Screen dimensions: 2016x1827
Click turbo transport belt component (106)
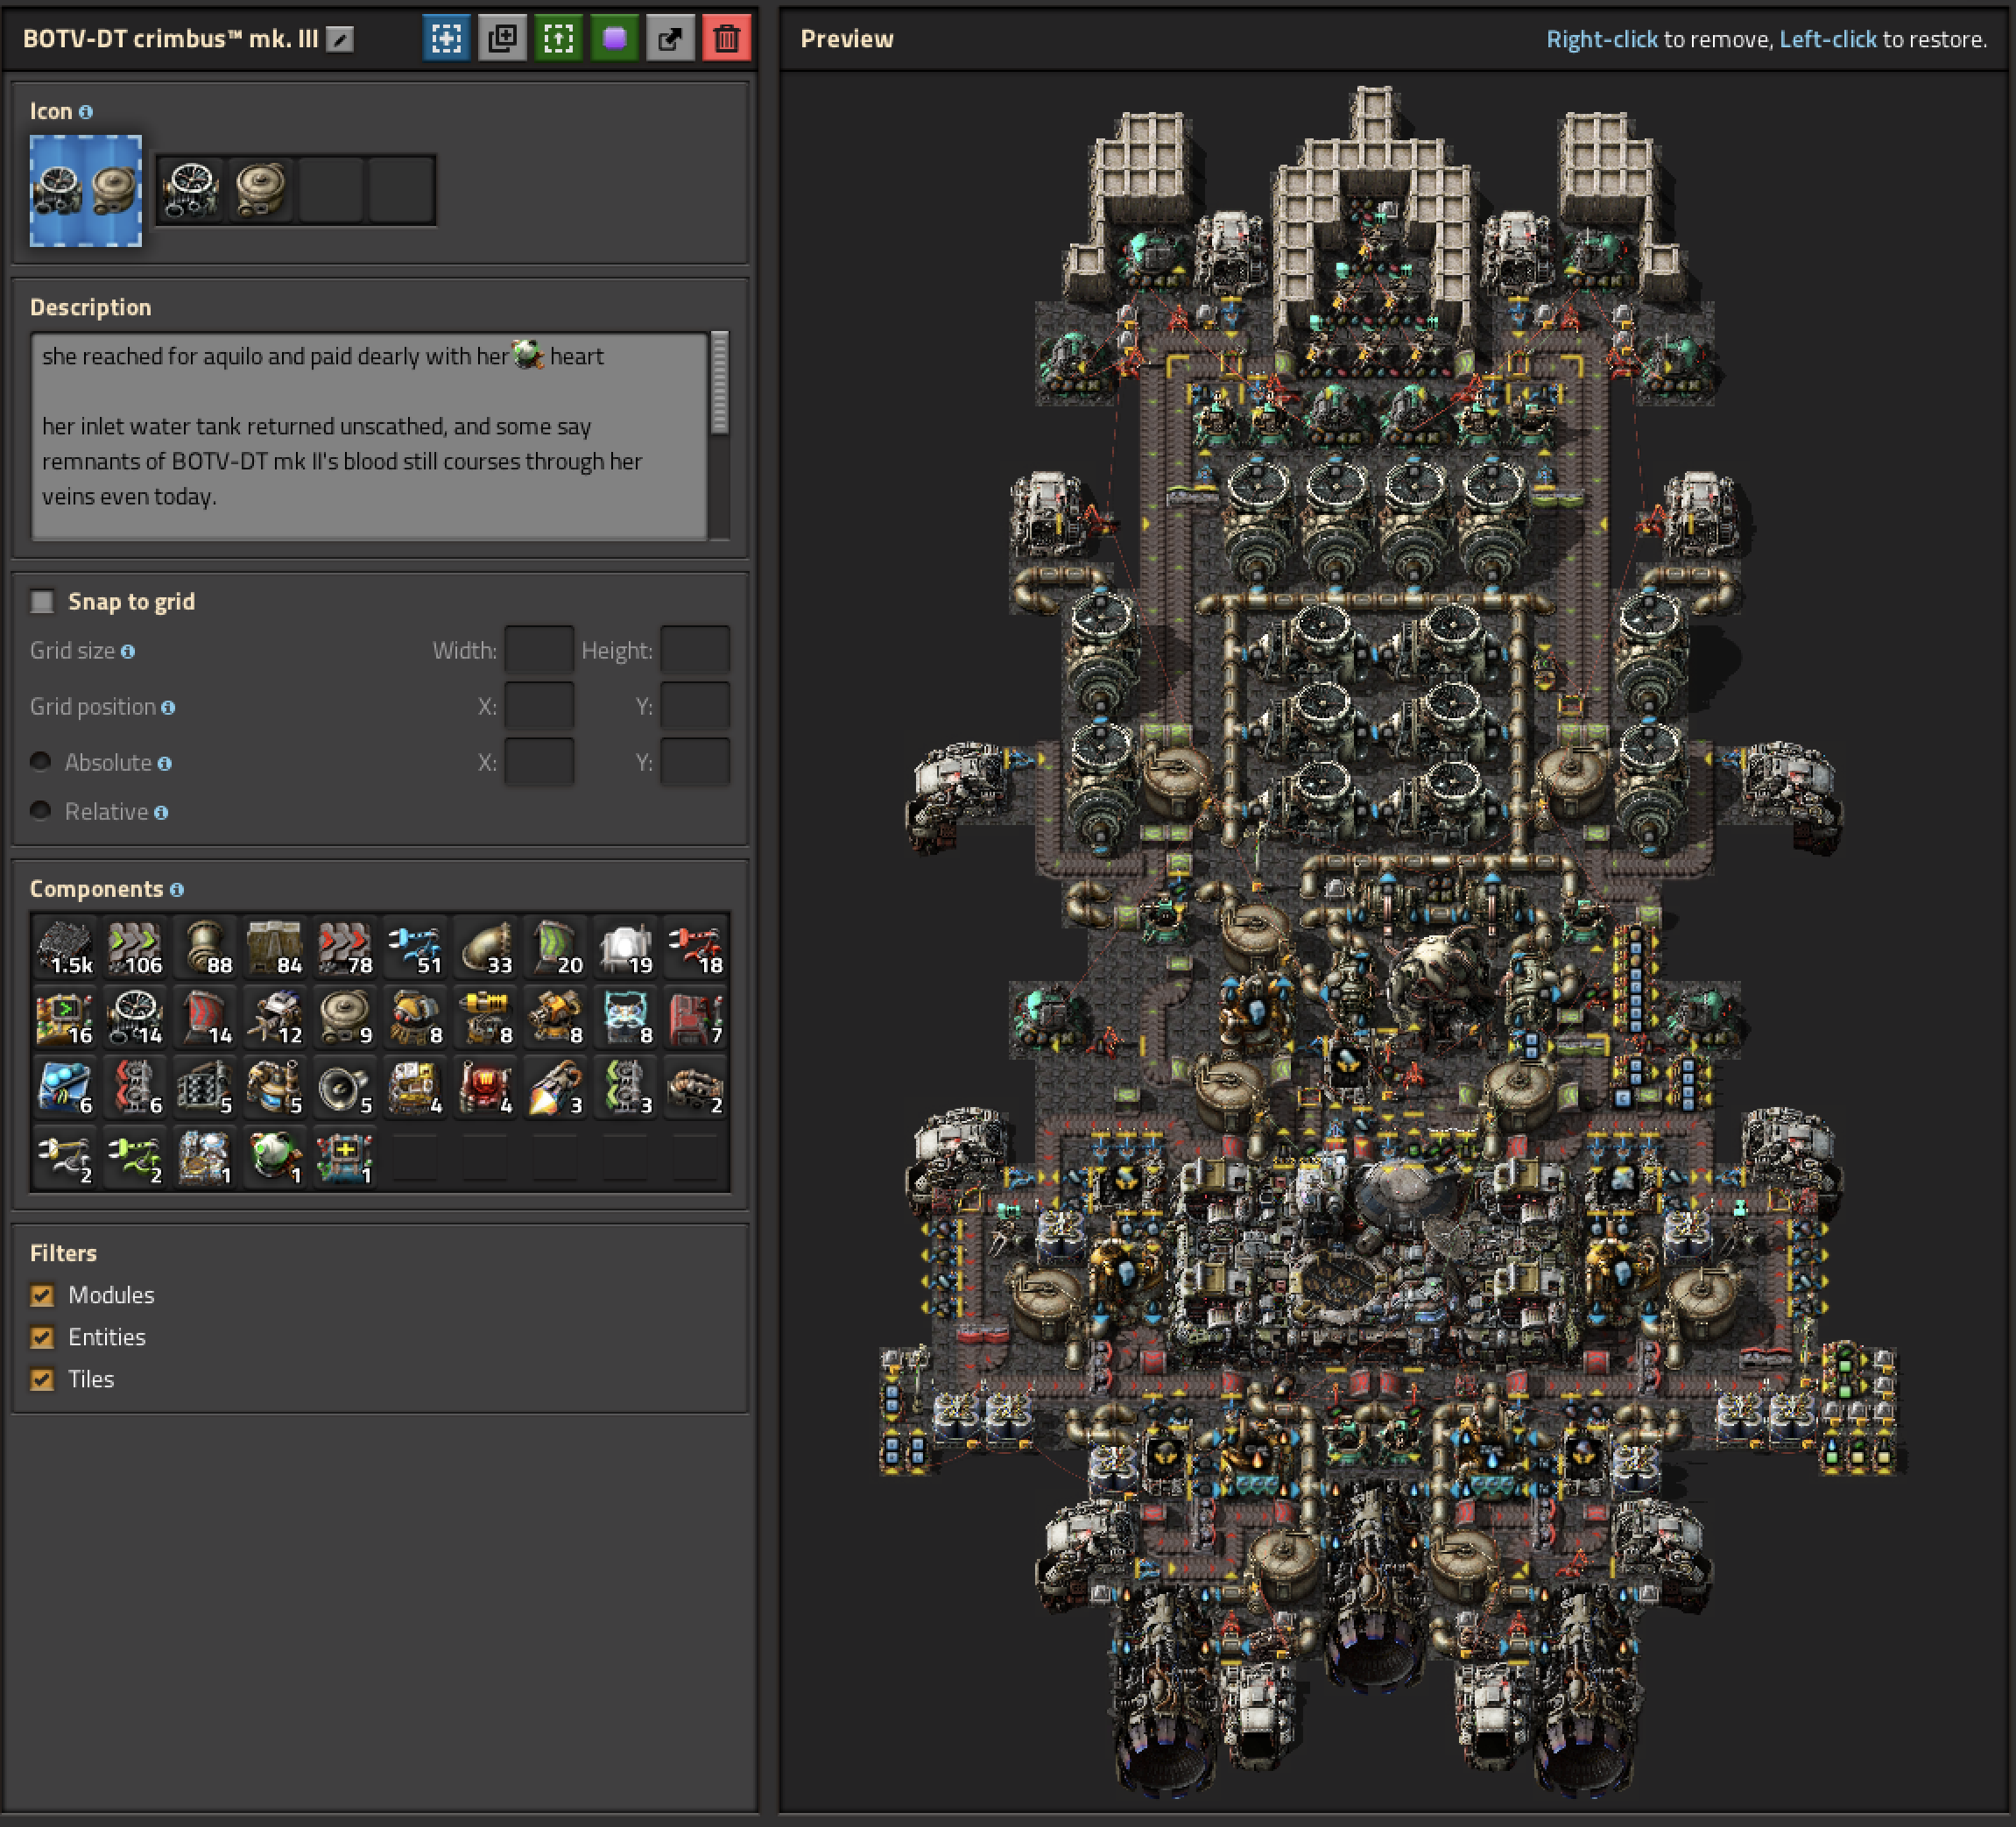click(x=135, y=947)
